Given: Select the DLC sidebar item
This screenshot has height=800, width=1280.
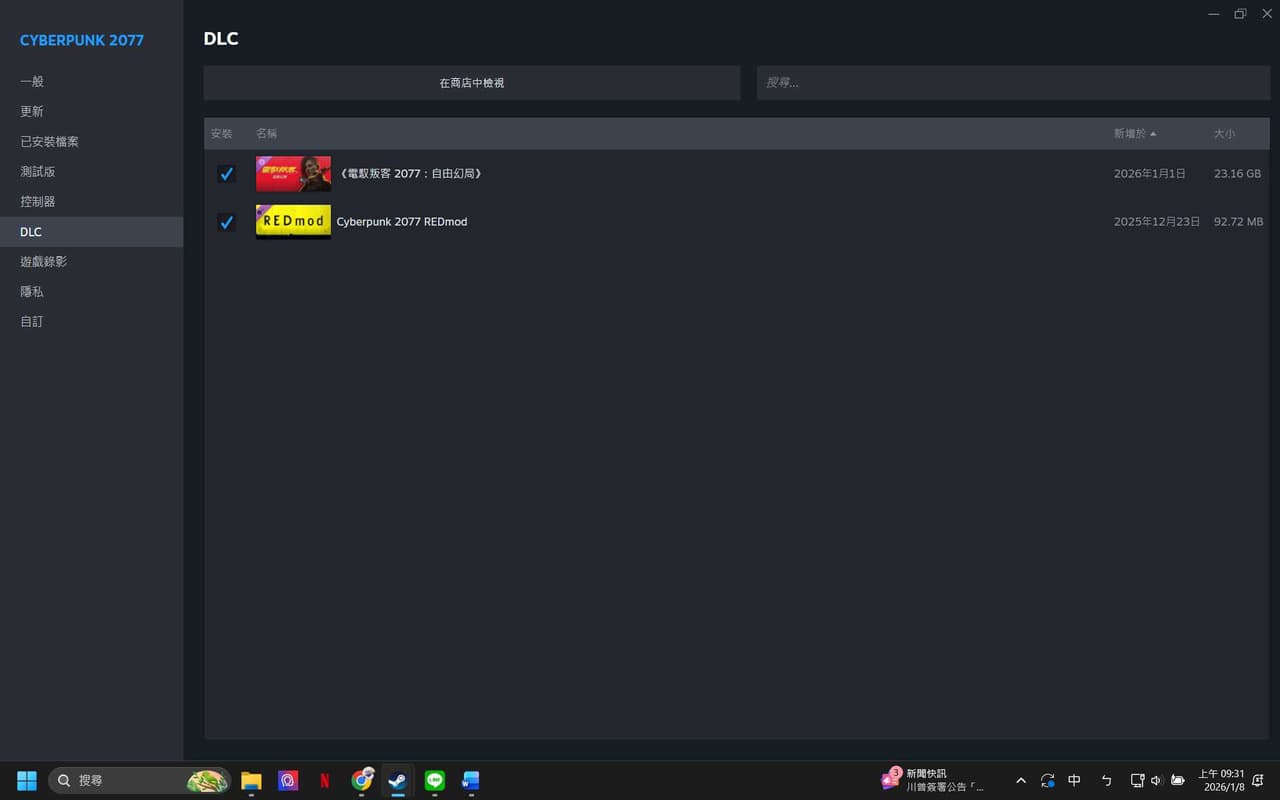Looking at the screenshot, I should click(x=91, y=232).
